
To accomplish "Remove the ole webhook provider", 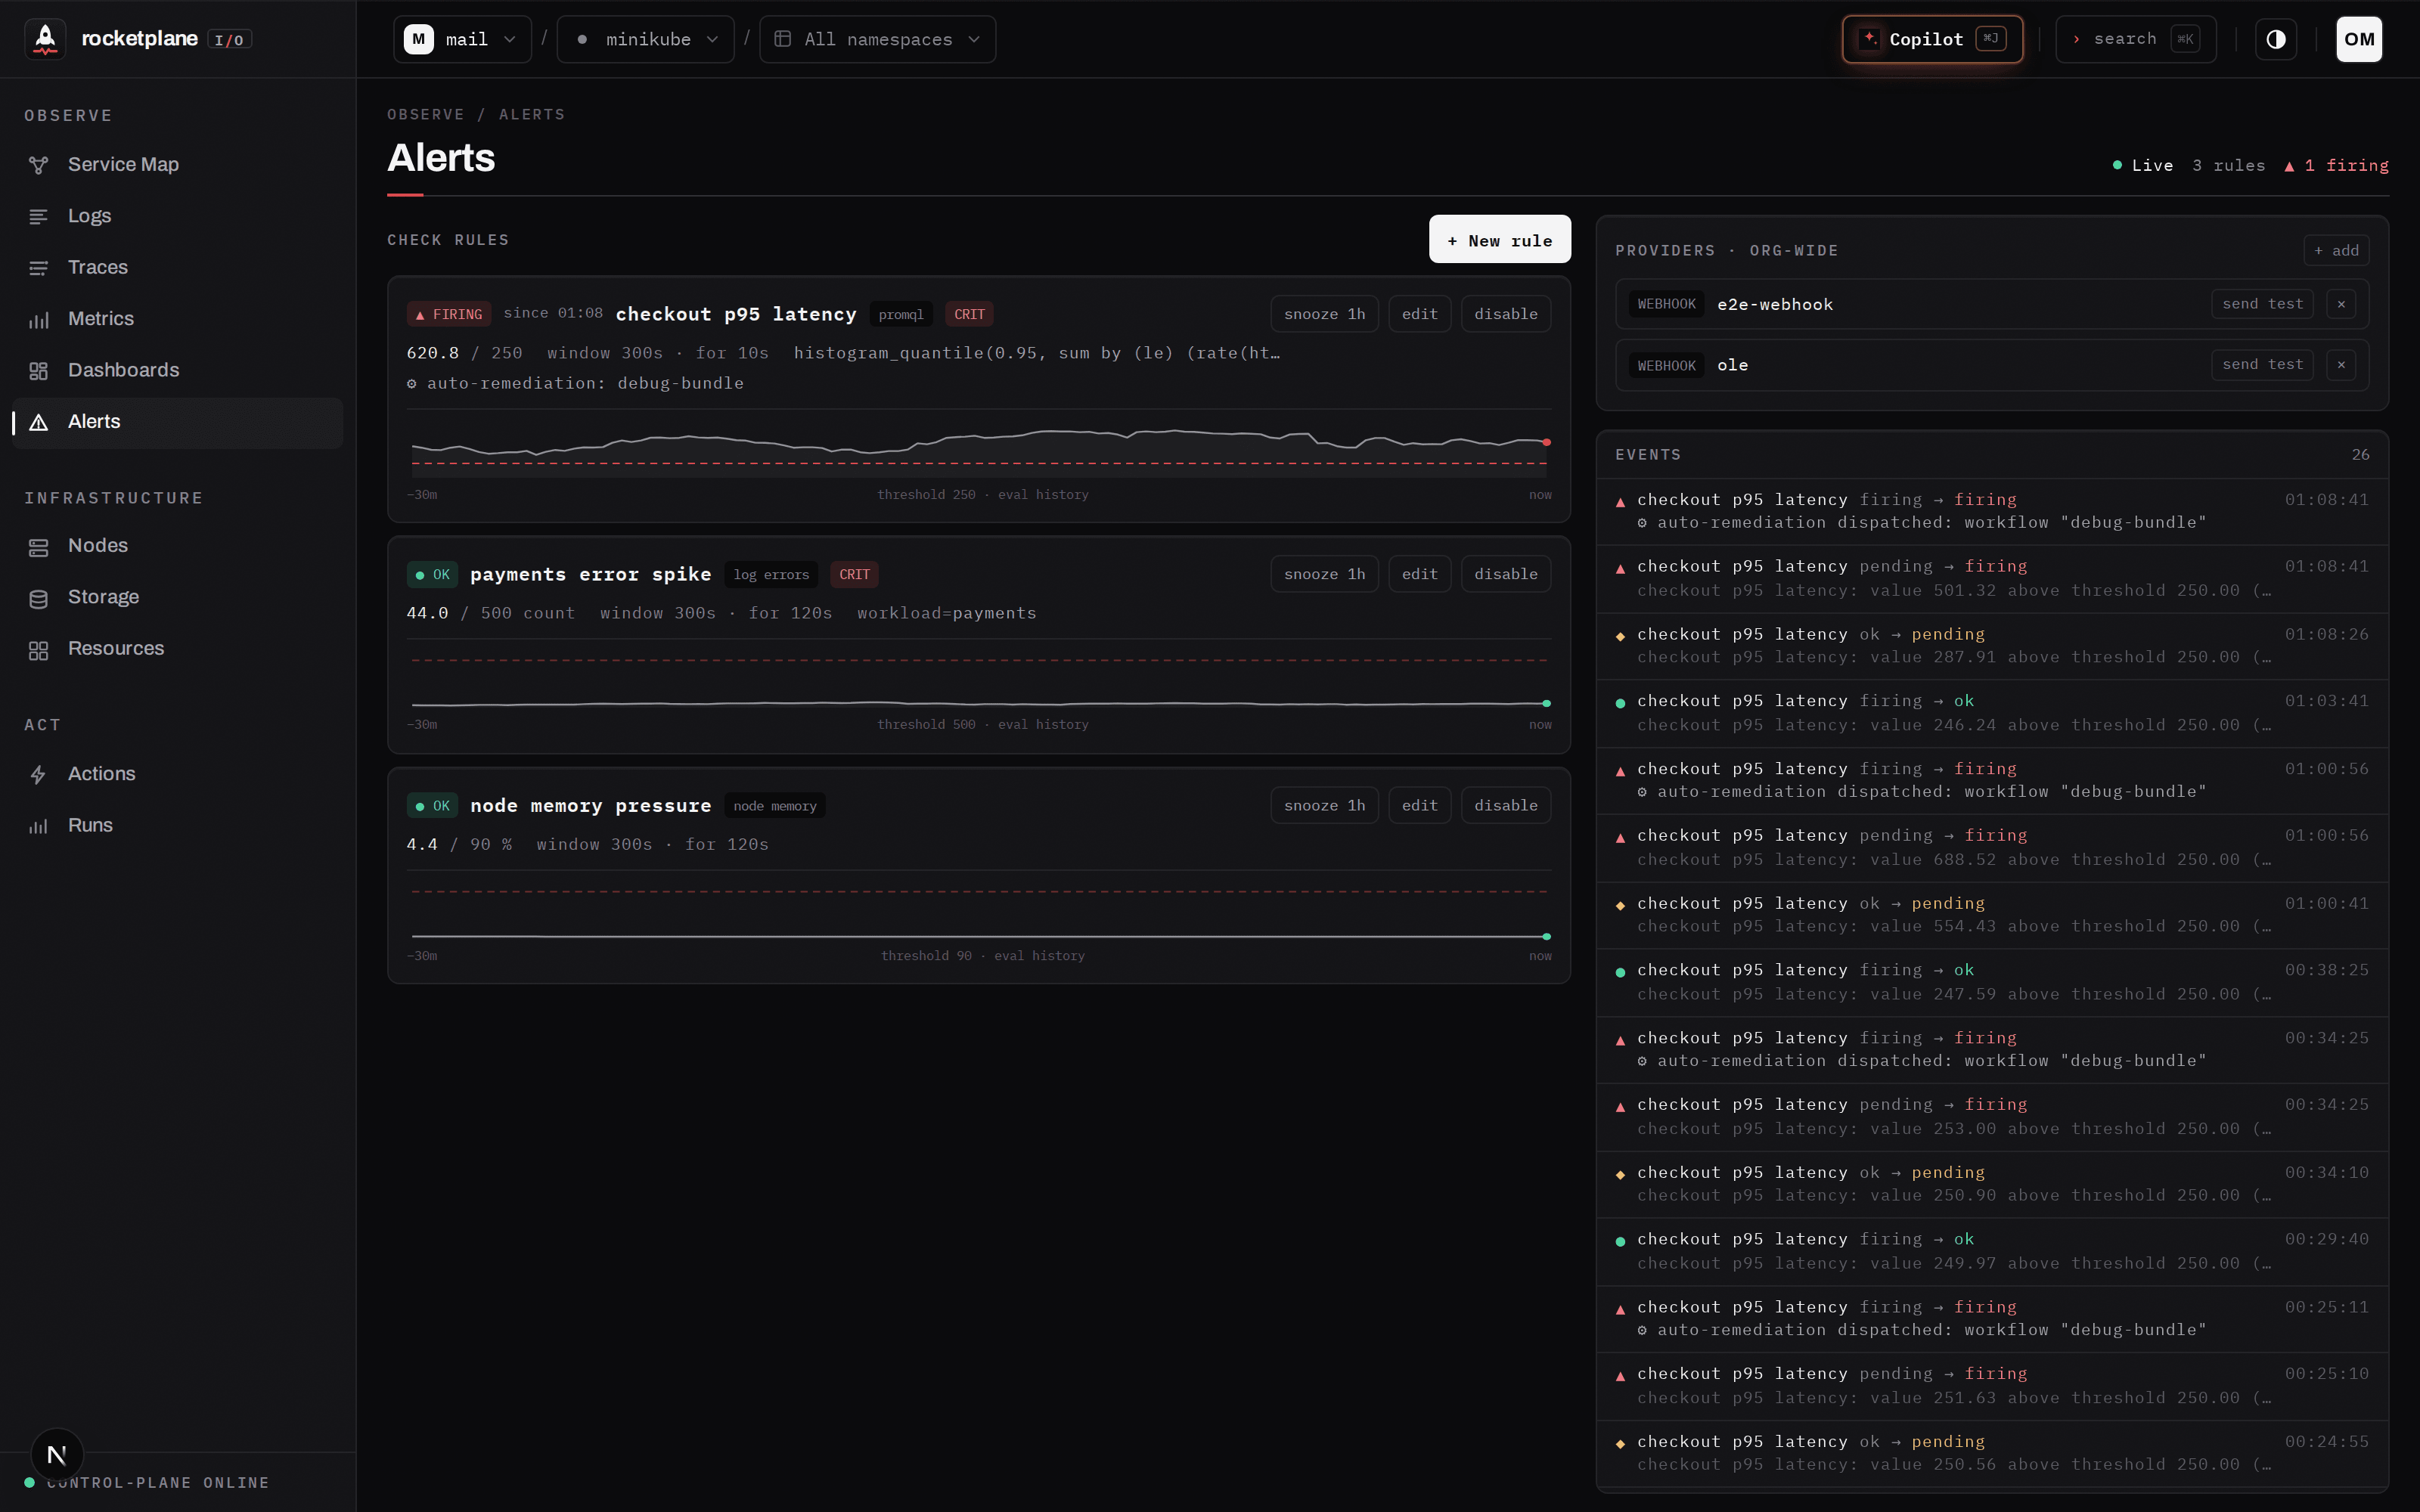I will 2341,365.
